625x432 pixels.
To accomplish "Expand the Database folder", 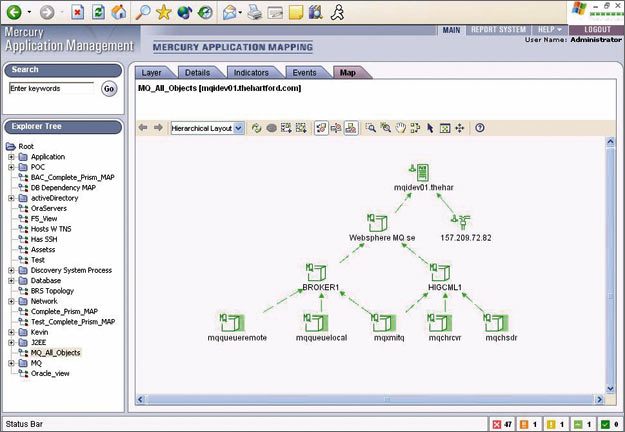I will [x=11, y=281].
